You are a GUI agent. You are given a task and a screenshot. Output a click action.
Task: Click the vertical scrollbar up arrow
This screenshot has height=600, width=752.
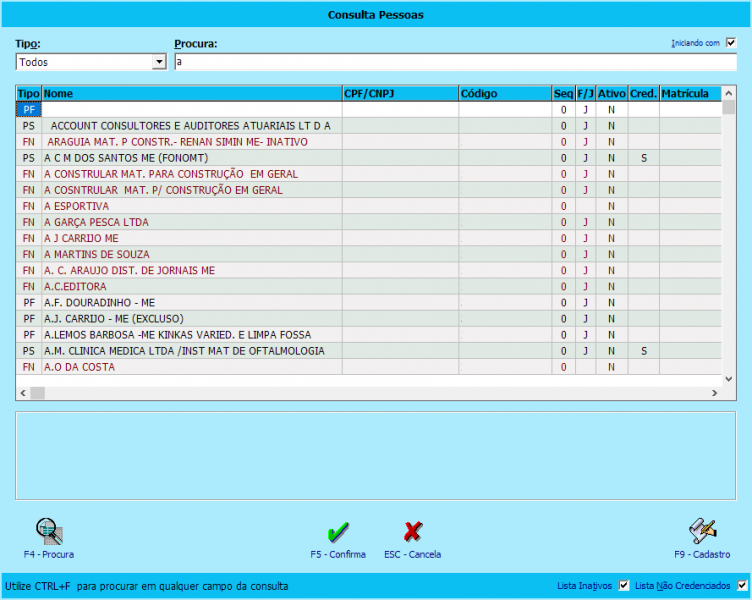click(x=728, y=93)
